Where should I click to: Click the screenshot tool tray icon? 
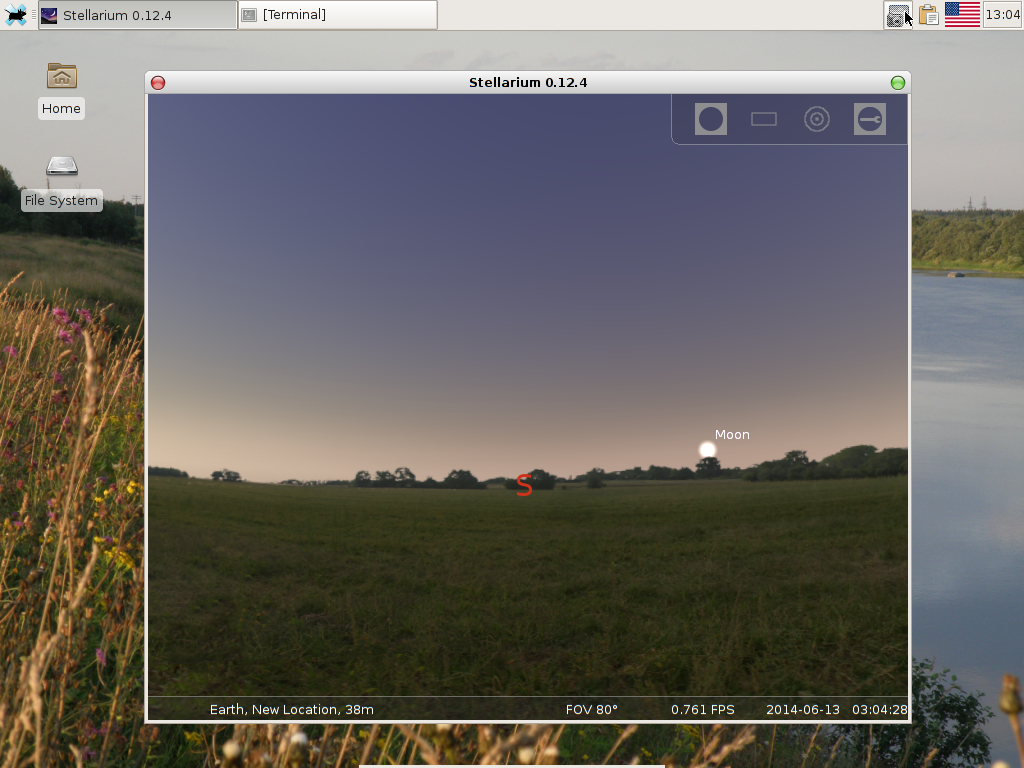point(898,14)
